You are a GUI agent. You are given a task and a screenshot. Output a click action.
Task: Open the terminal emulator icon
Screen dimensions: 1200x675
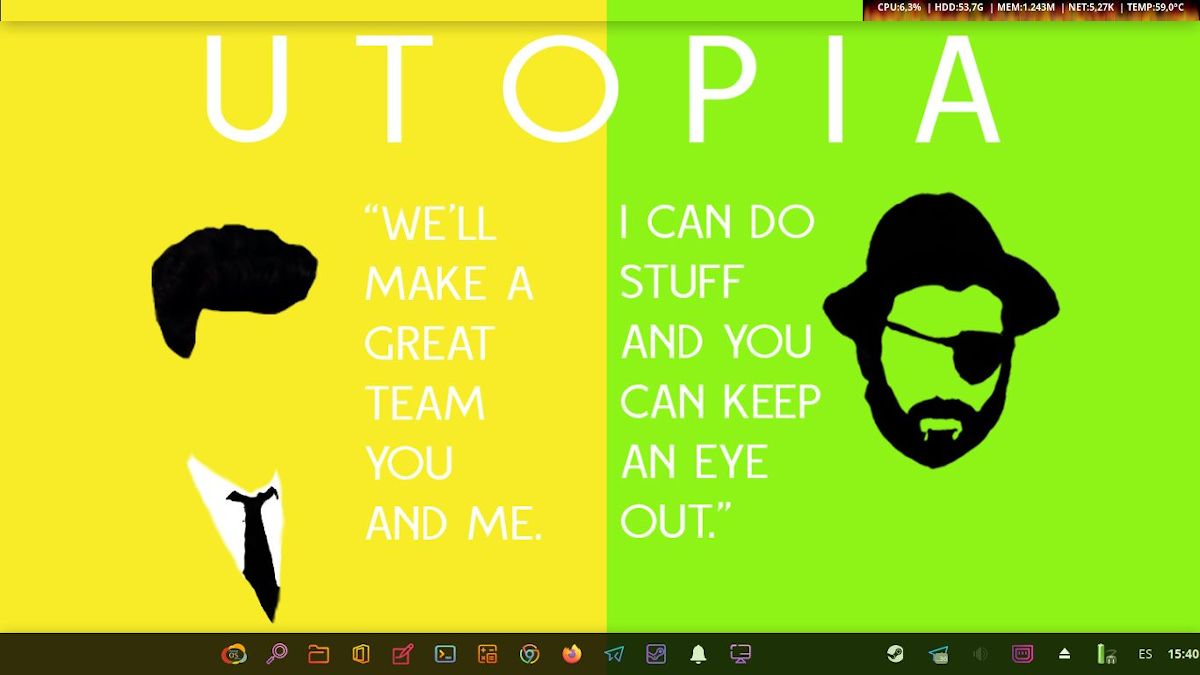tap(445, 654)
